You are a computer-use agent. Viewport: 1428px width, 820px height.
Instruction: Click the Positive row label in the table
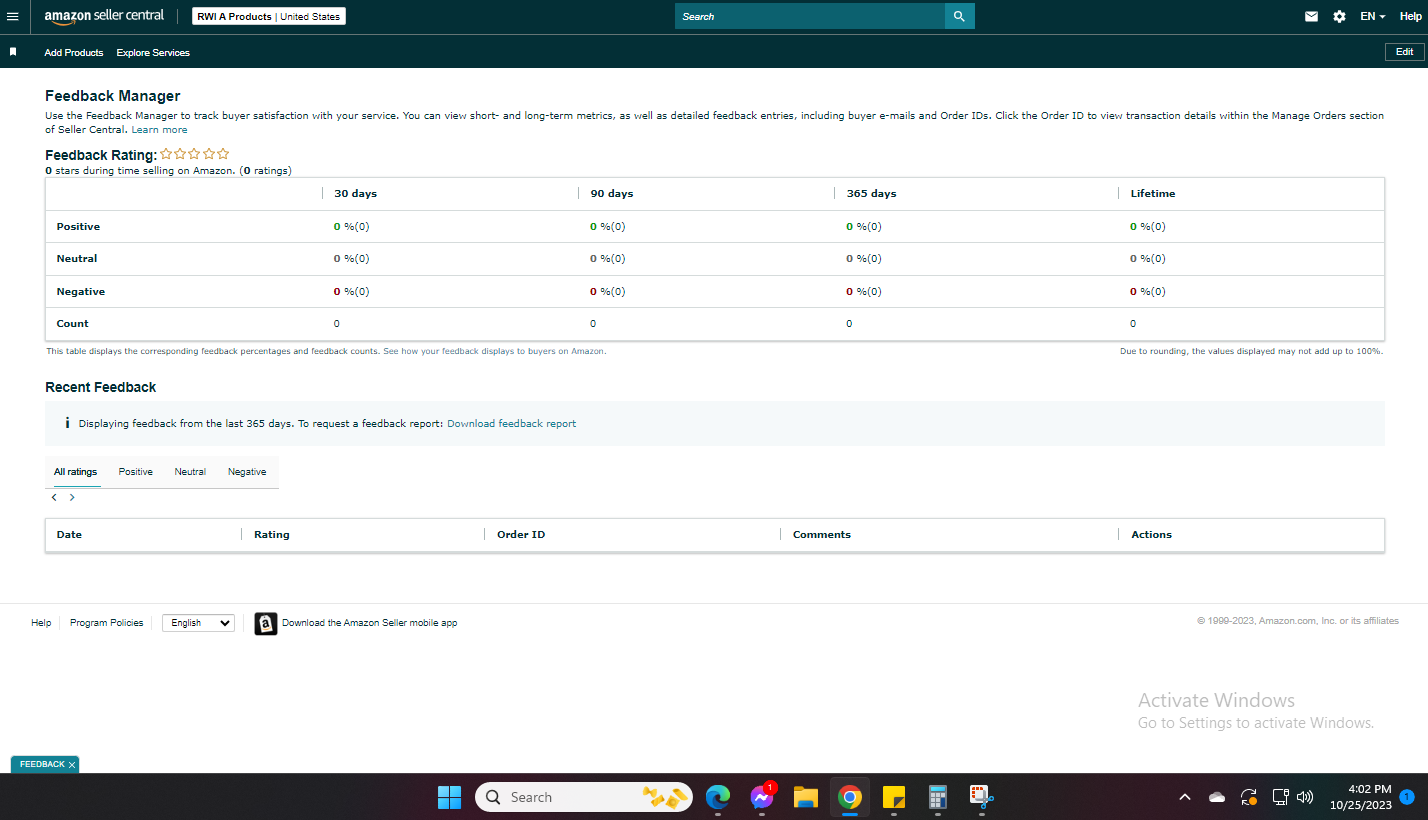click(x=78, y=227)
